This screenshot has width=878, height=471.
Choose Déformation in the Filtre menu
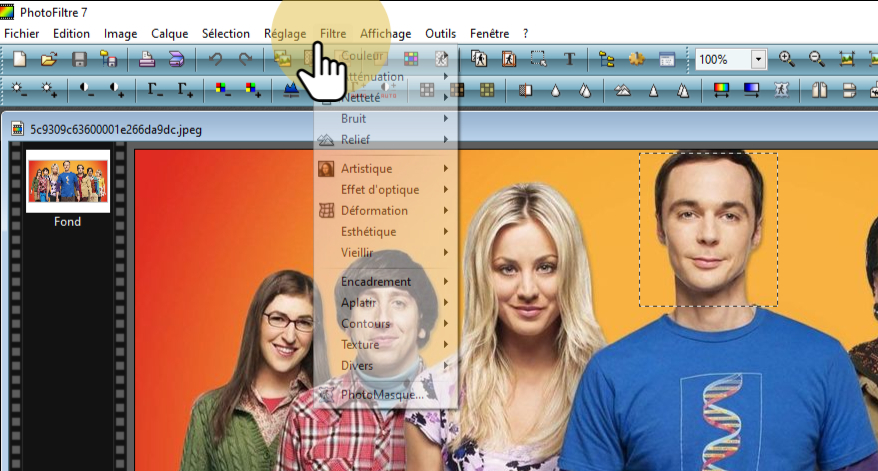click(385, 211)
